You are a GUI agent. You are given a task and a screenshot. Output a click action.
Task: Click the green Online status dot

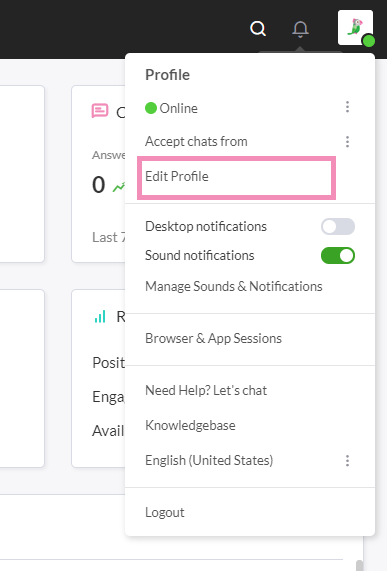click(151, 108)
